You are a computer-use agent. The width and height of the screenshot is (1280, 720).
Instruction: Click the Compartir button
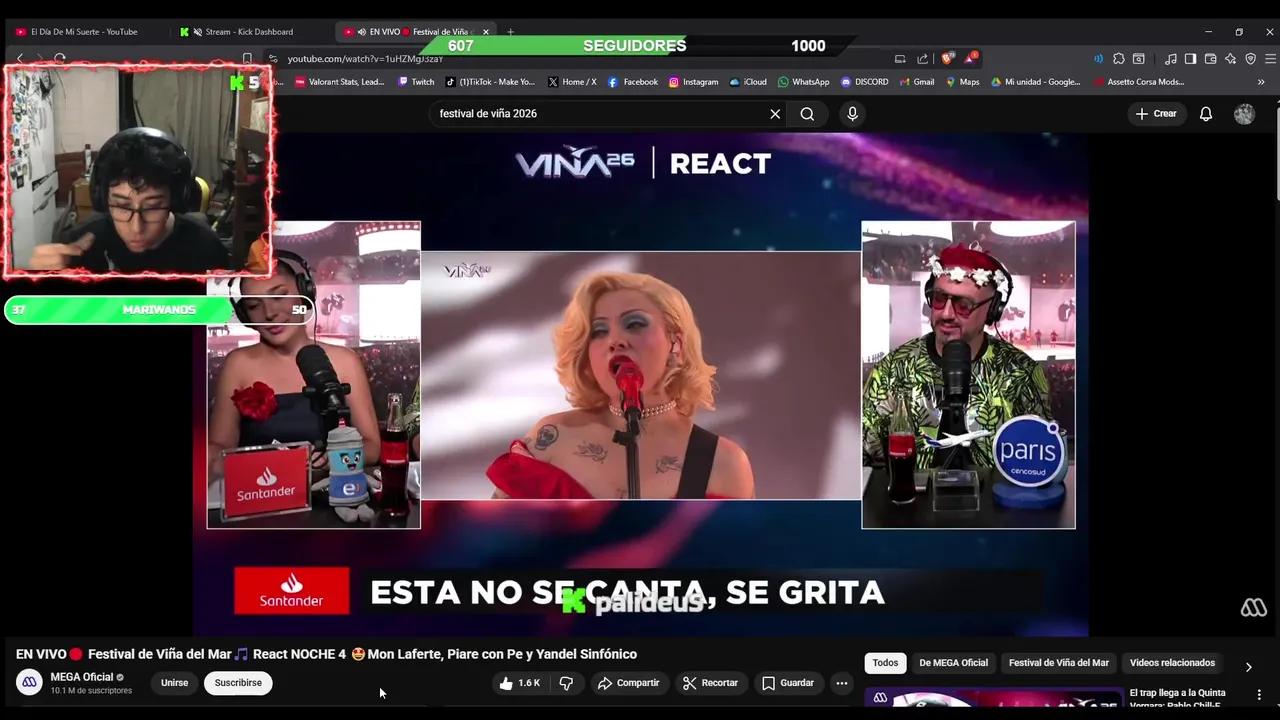[x=628, y=683]
